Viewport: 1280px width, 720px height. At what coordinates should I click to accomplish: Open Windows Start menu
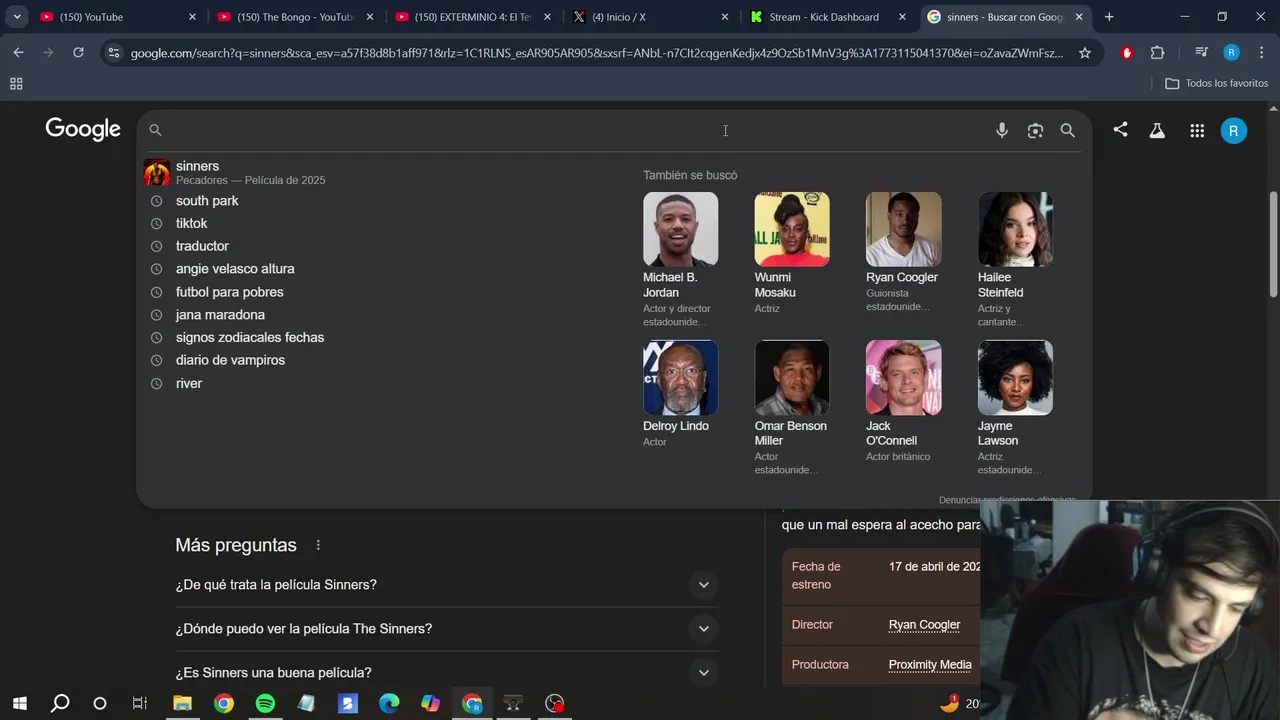[x=19, y=703]
